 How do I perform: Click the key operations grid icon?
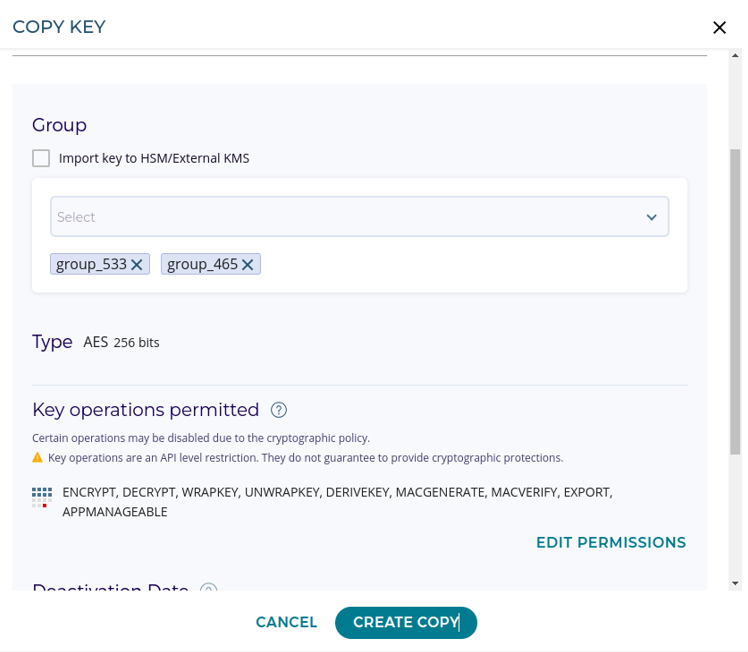pos(41,497)
